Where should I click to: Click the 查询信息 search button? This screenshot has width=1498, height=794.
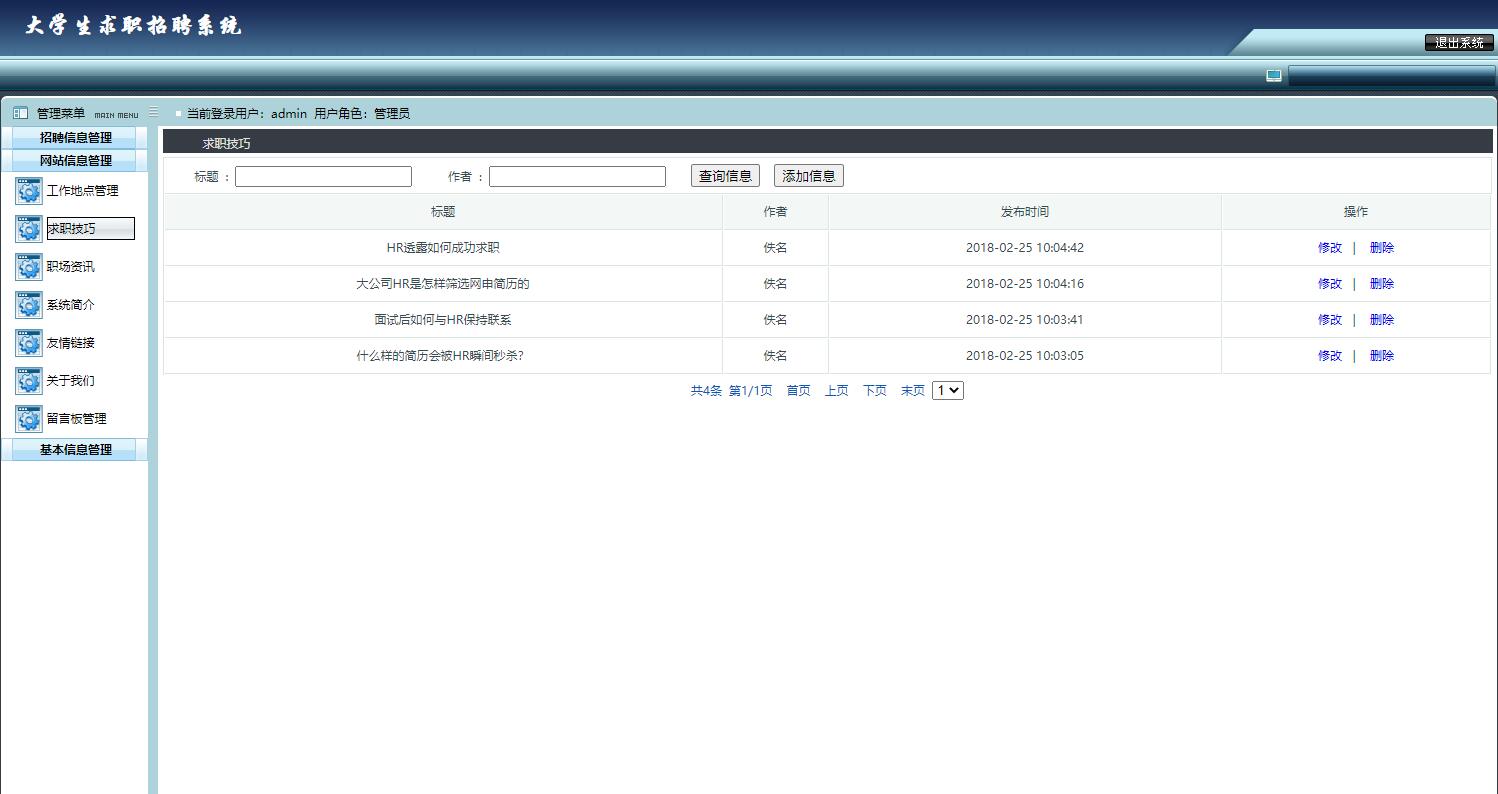tap(725, 176)
